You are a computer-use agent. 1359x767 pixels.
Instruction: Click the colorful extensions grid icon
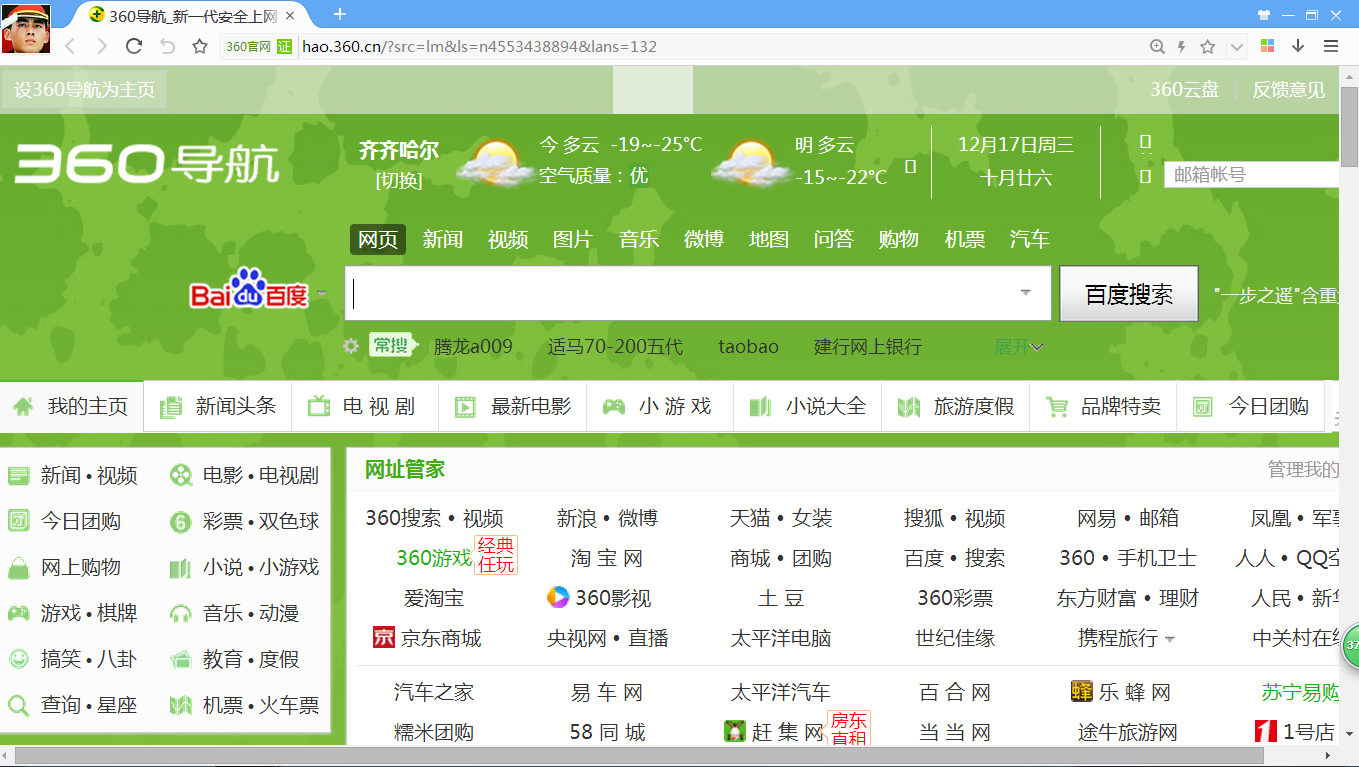click(x=1267, y=46)
